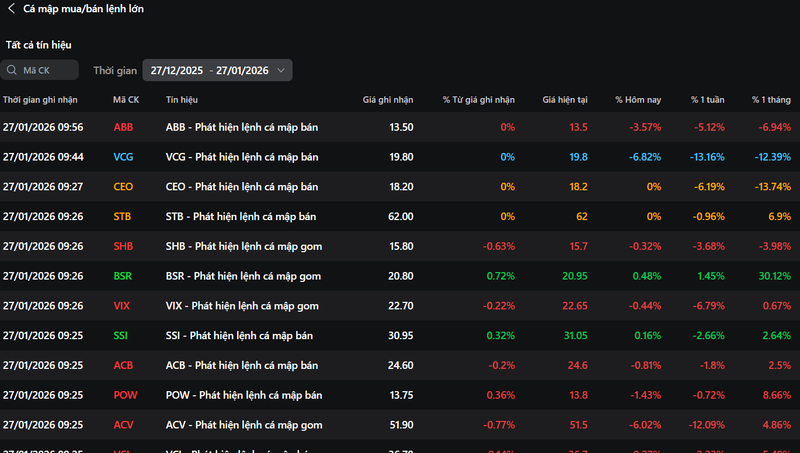Image resolution: width=800 pixels, height=453 pixels.
Task: Expand the date picker chevron arrow
Action: 281,70
